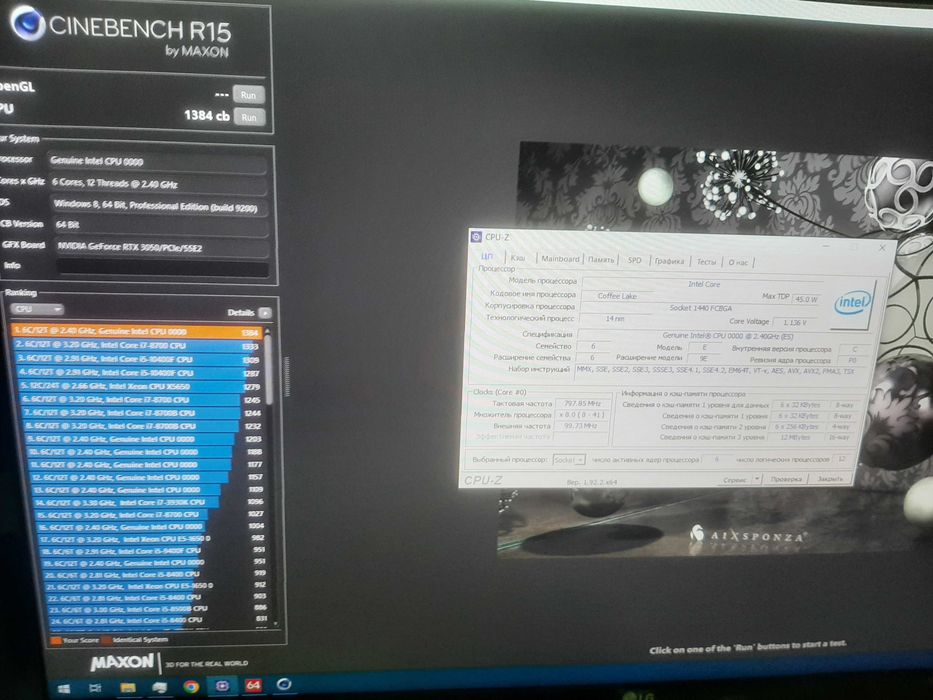Select the Intel Core i7-8700 ranking entry
Viewport: 933px width, 700px height.
pyautogui.click(x=136, y=345)
